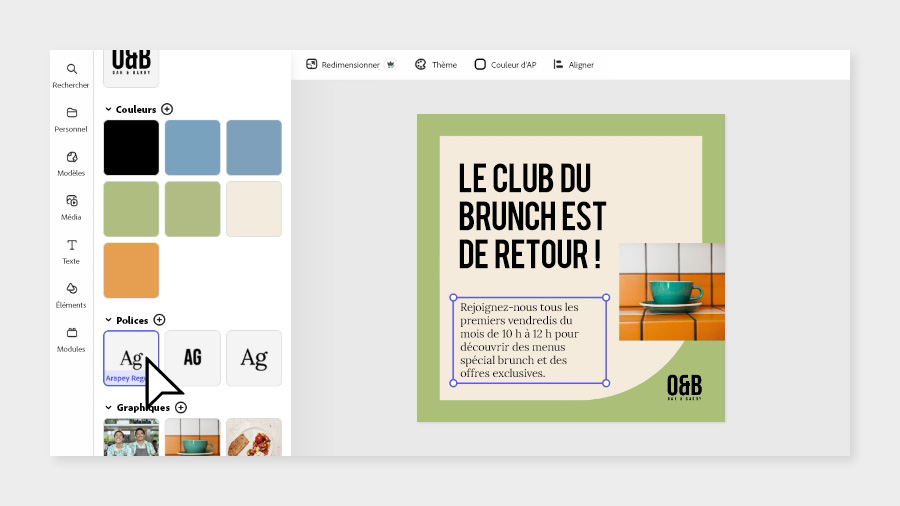Select the teal cup photo on the canvas
This screenshot has height=506, width=900.
pyautogui.click(x=672, y=291)
